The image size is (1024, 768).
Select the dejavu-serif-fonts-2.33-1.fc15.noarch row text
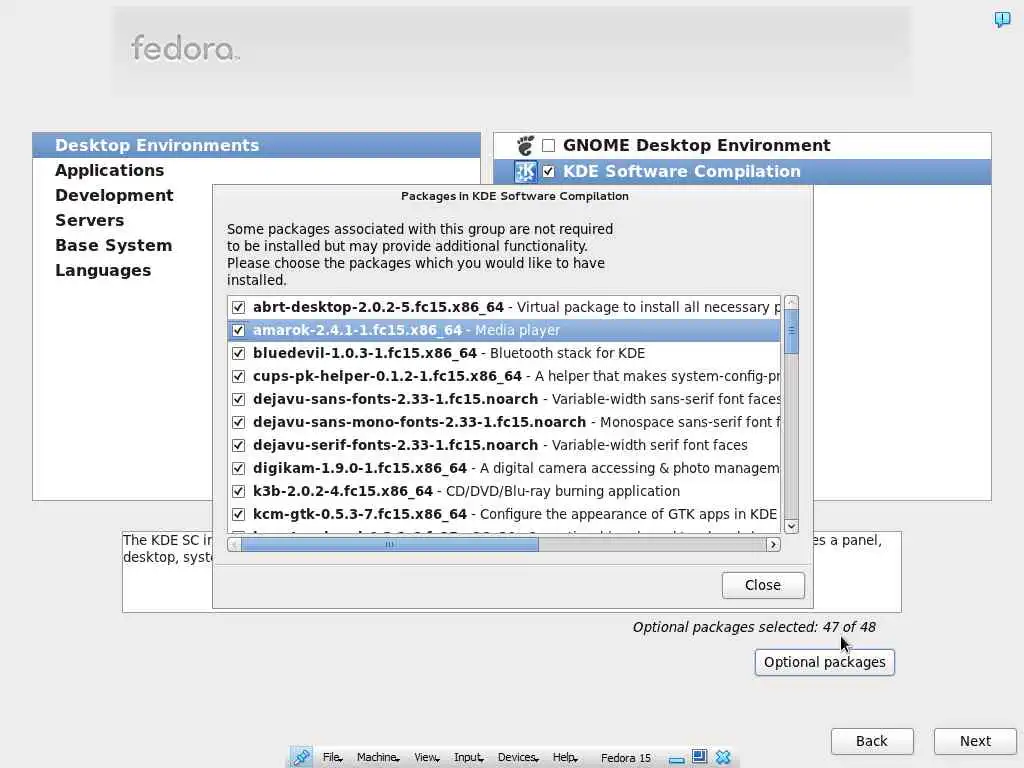pos(395,445)
